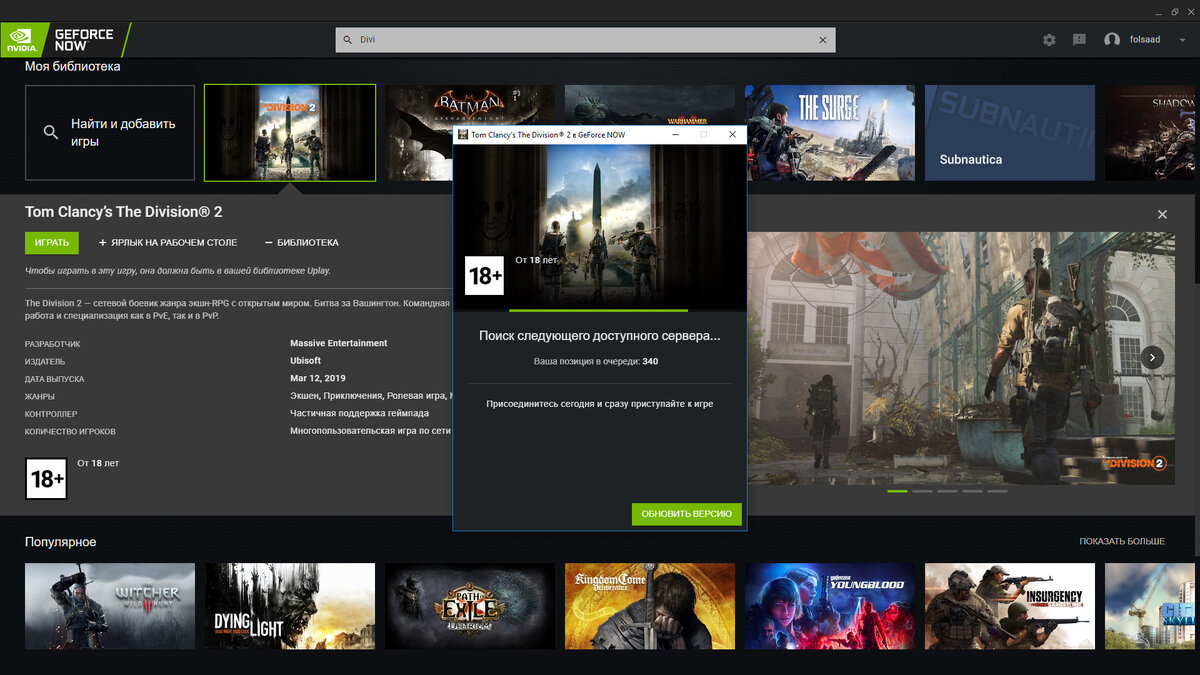The image size is (1200, 675).
Task: Close the Division 2 queue dialog window
Action: pyautogui.click(x=732, y=134)
